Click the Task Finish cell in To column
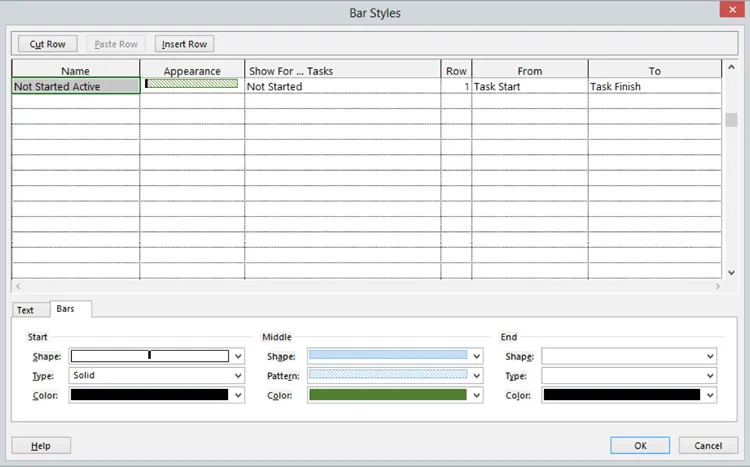 coord(655,86)
